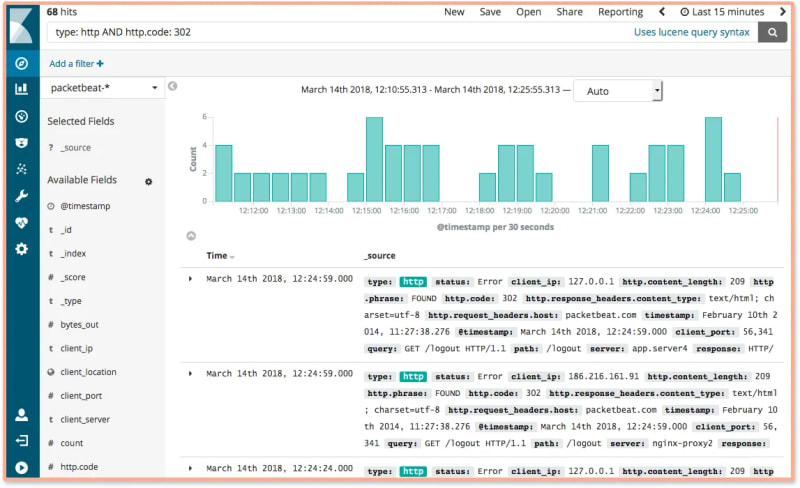
Task: Collapse the histogram chart toggle
Action: point(191,236)
